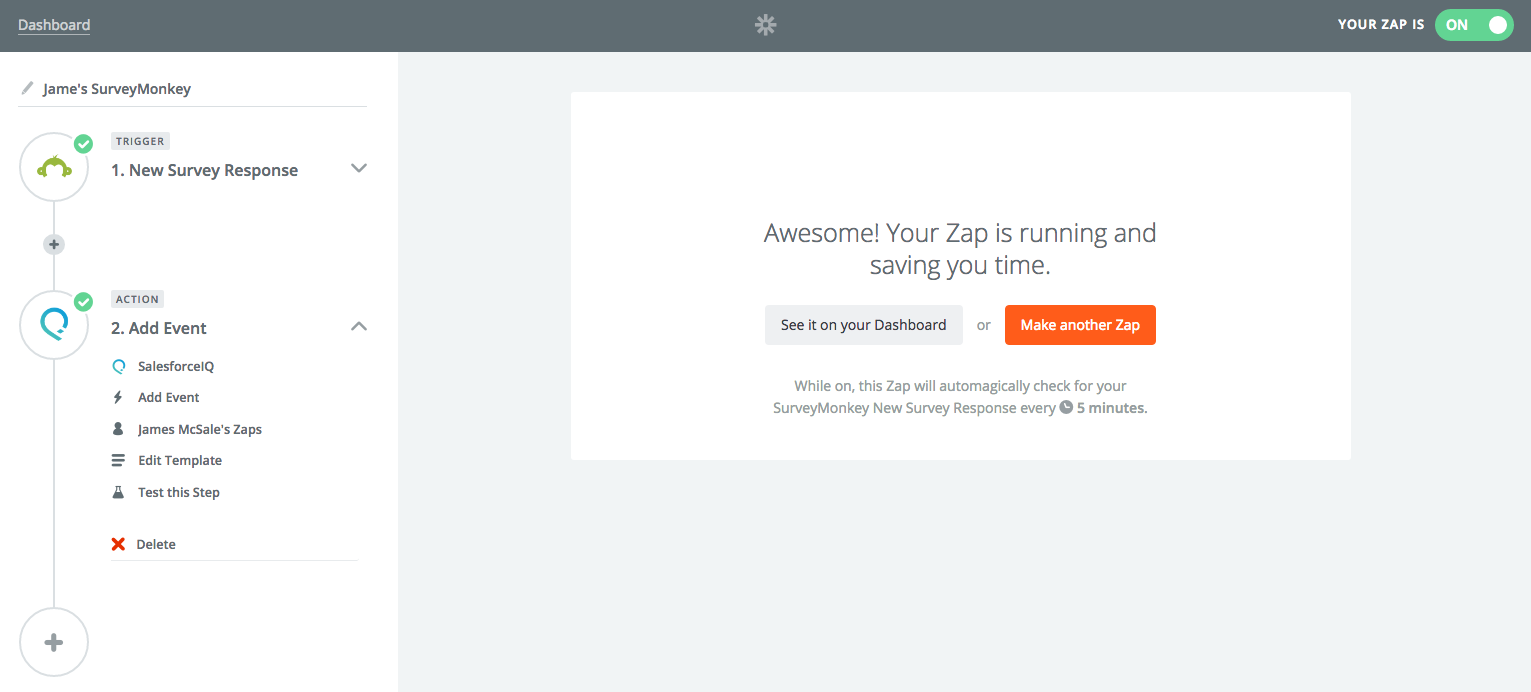Viewport: 1531px width, 692px height.
Task: Click See it on your Dashboard button
Action: click(x=864, y=325)
